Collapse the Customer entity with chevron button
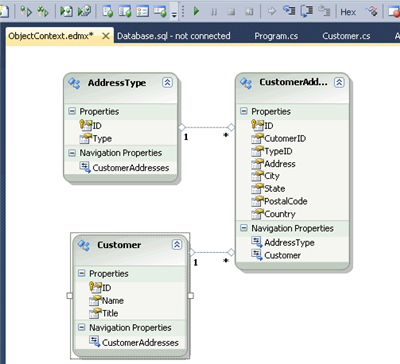 (177, 244)
